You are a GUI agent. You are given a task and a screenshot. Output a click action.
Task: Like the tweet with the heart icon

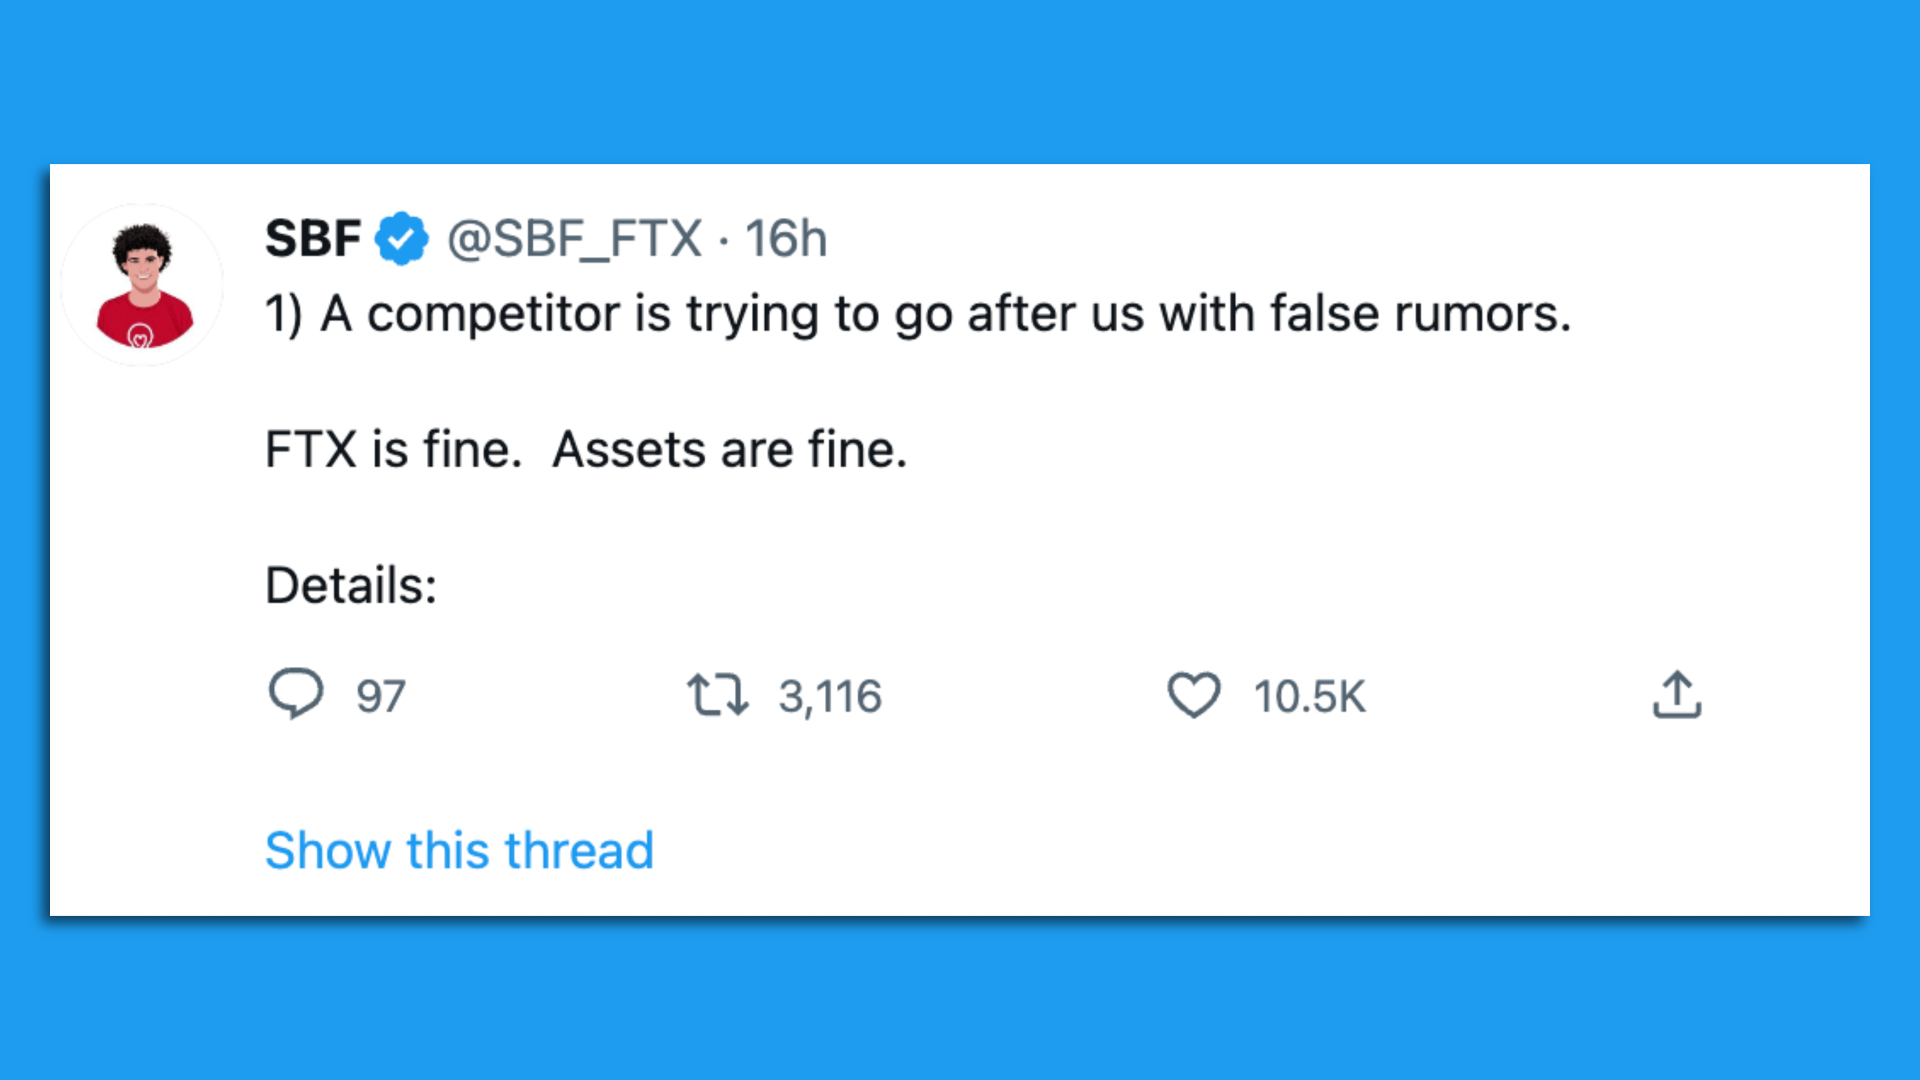click(1194, 695)
